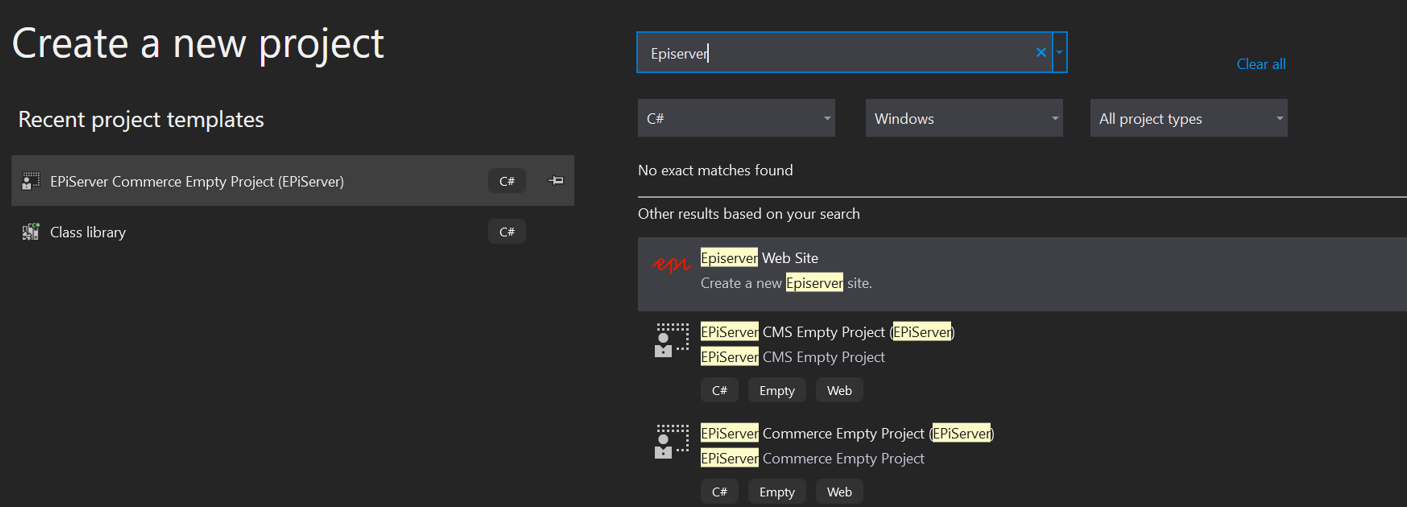This screenshot has width=1407, height=507.
Task: Click the recent EPiServer Commerce template icon
Action: pyautogui.click(x=31, y=181)
